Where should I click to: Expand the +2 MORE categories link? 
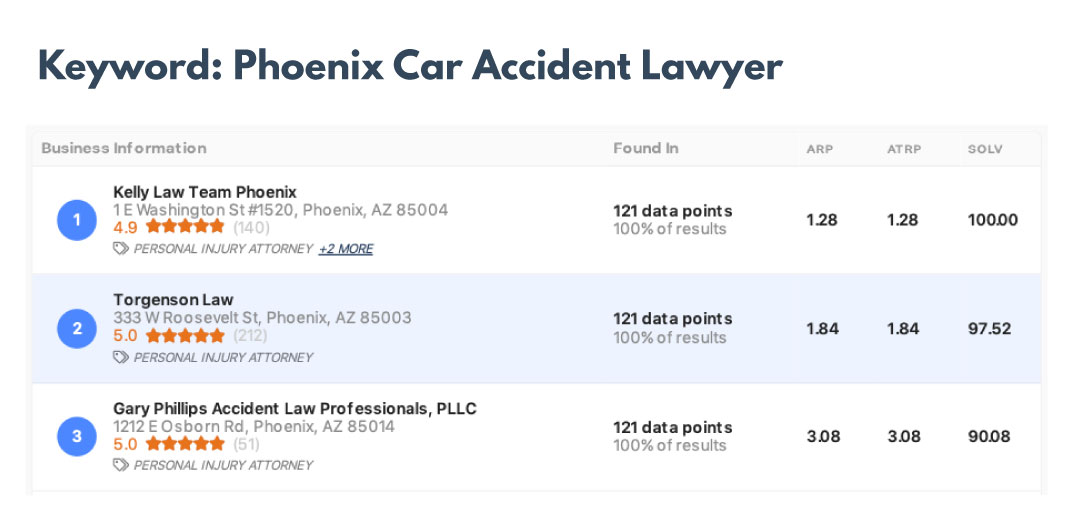pyautogui.click(x=346, y=249)
